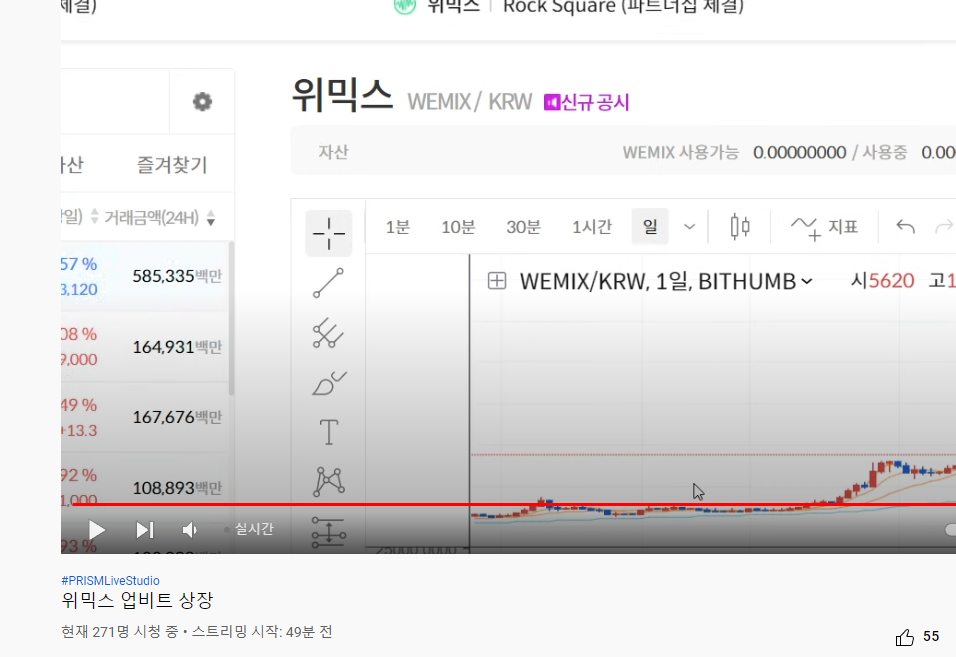The image size is (956, 657).
Task: Open the settings gear in coin list
Action: [202, 101]
